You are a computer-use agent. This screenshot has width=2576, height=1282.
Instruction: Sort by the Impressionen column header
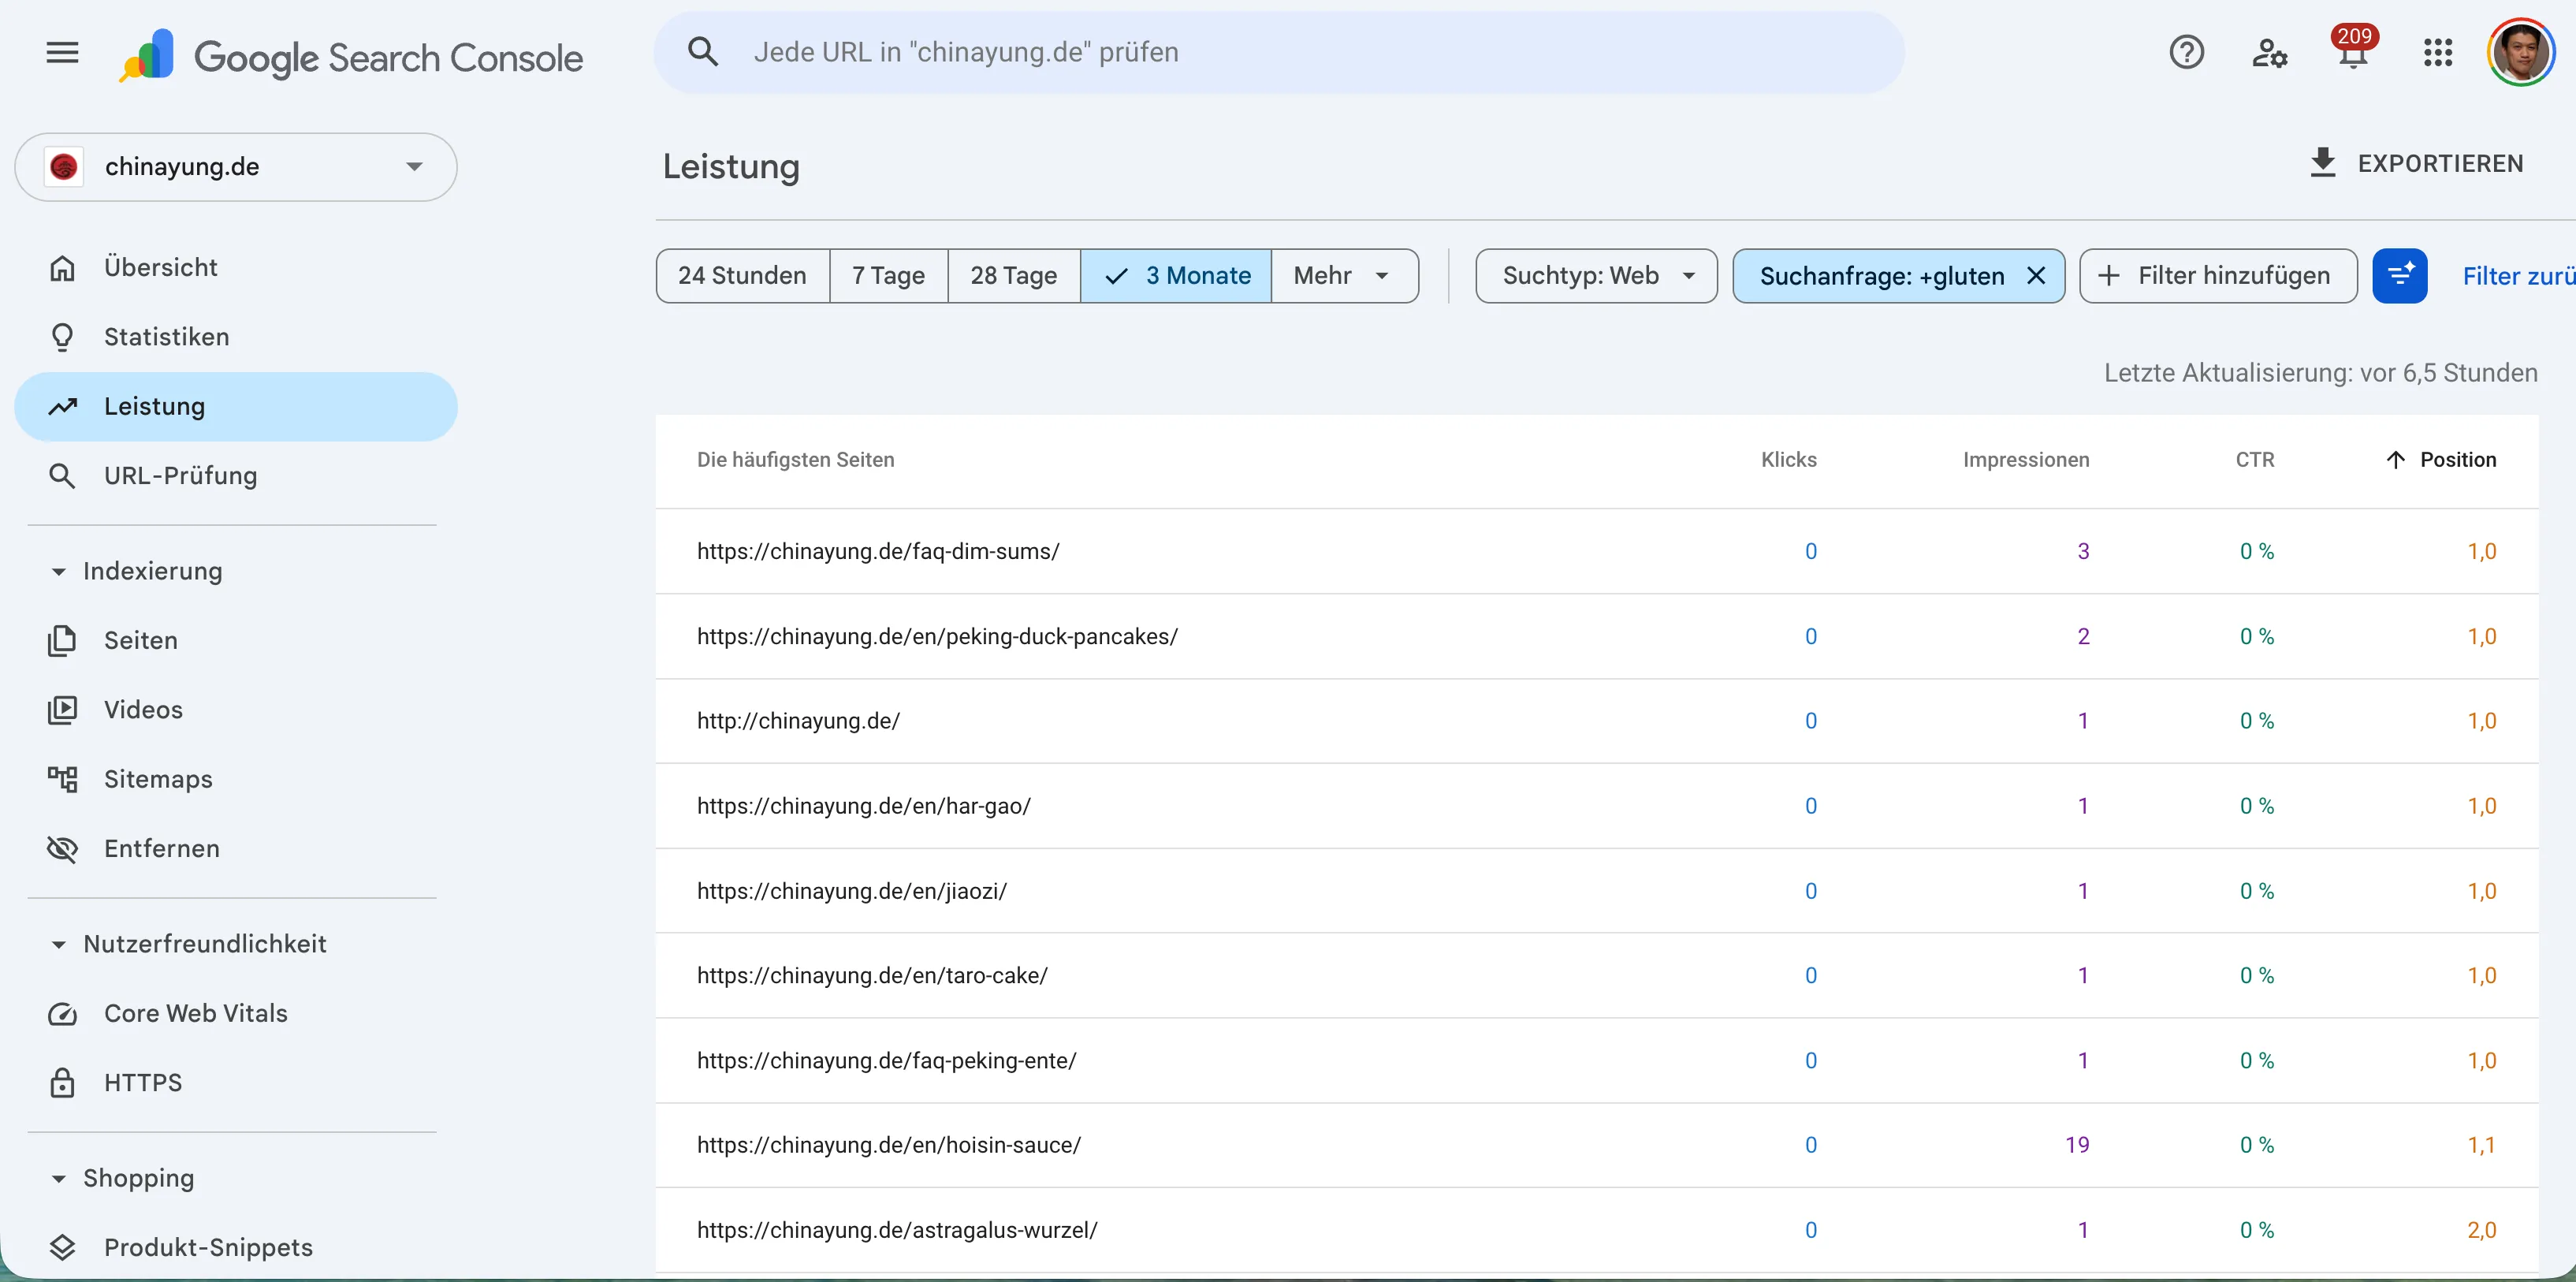pos(2026,460)
